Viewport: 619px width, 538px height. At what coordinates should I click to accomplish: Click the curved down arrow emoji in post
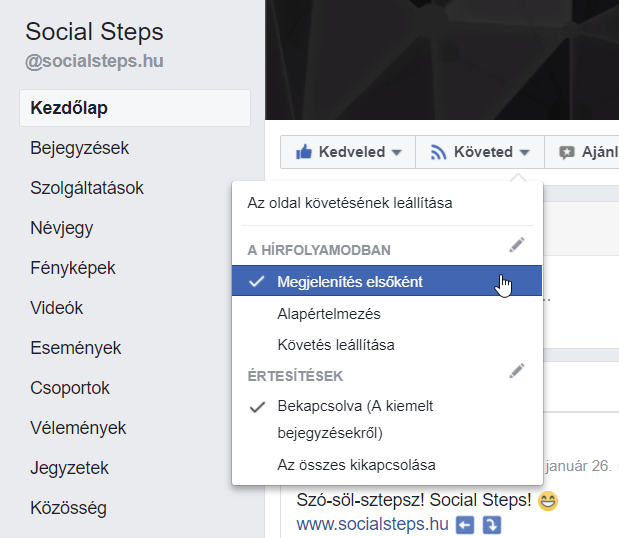click(491, 524)
